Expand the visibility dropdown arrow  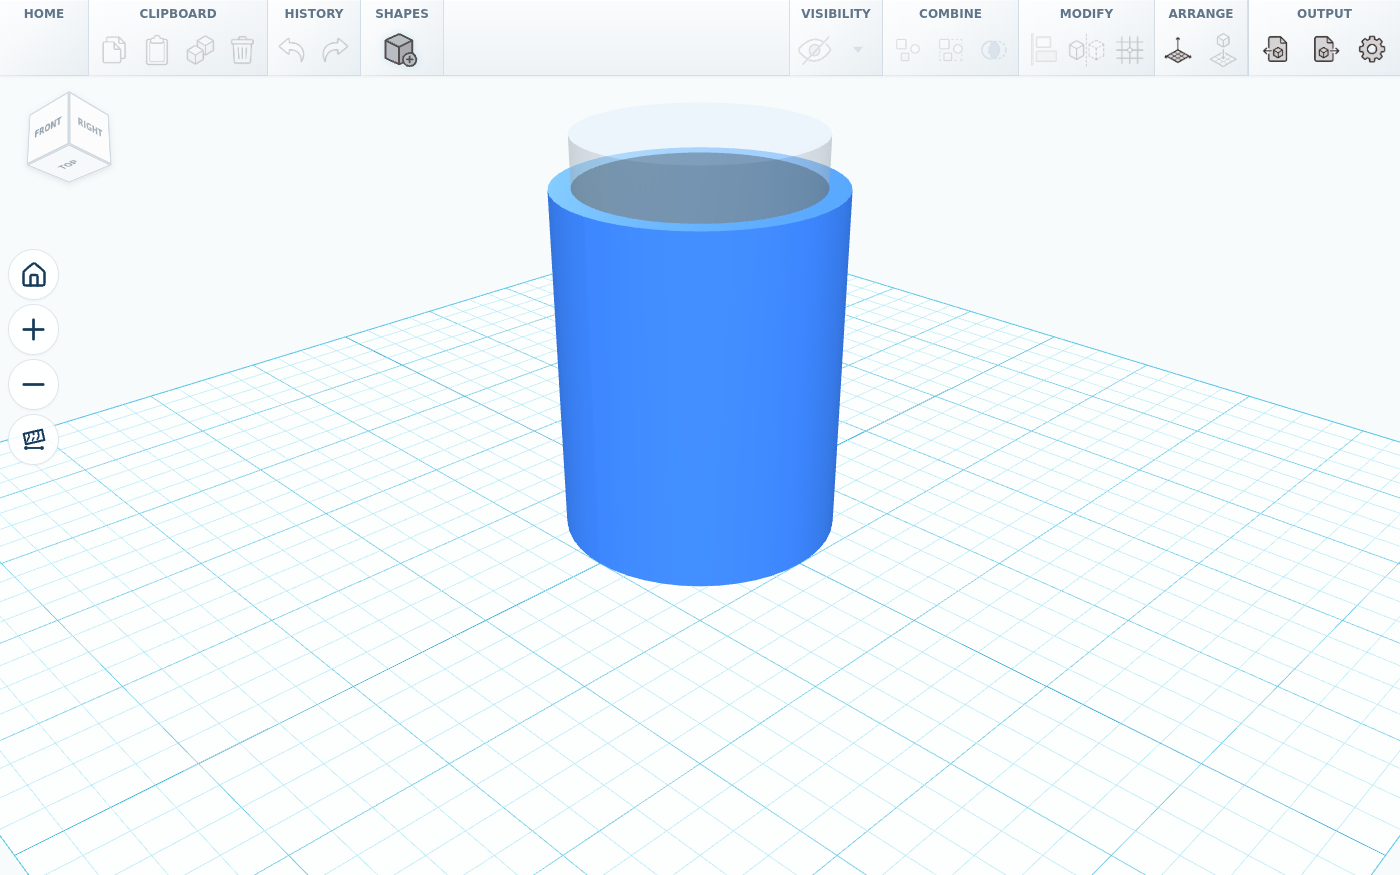(x=857, y=50)
